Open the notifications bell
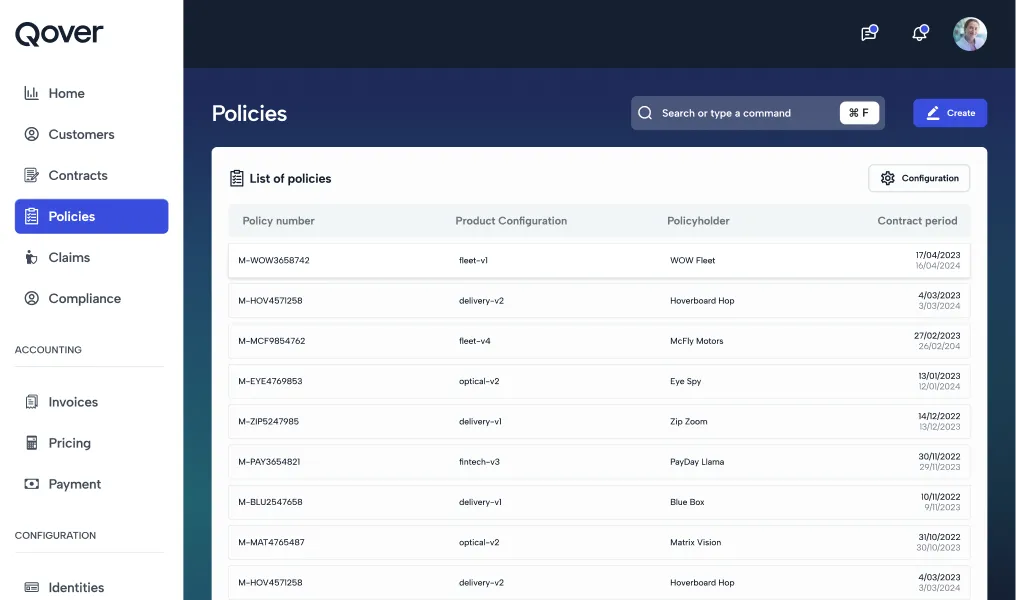This screenshot has height=600, width=1016. click(919, 34)
